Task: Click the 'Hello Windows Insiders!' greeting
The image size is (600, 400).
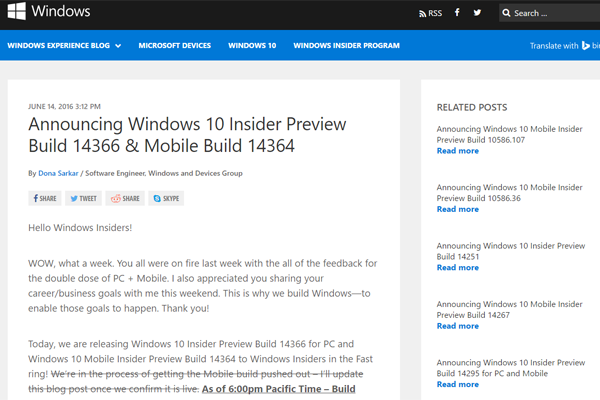Action: 80,228
